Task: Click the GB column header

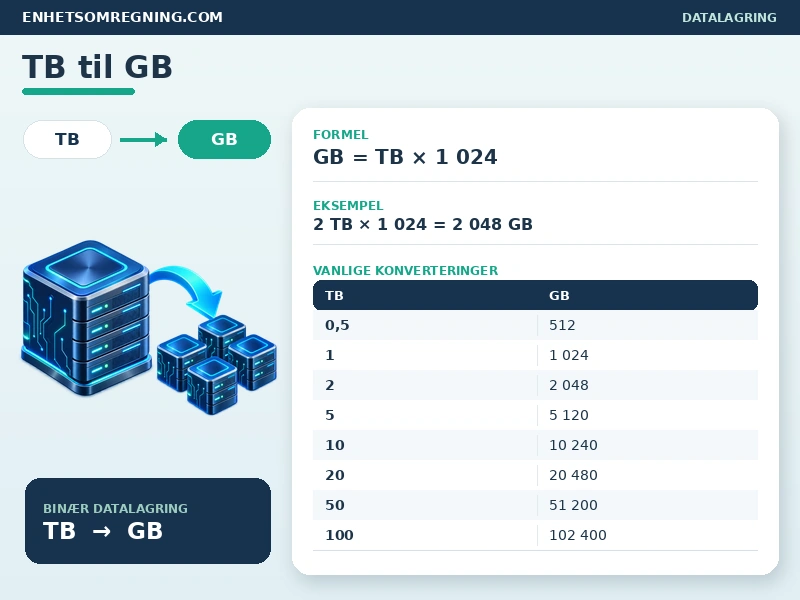Action: pos(559,295)
